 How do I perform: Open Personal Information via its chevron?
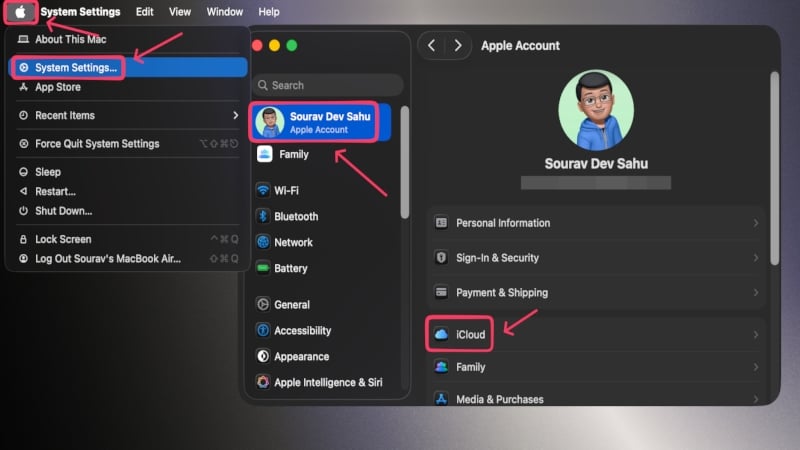pyautogui.click(x=756, y=223)
